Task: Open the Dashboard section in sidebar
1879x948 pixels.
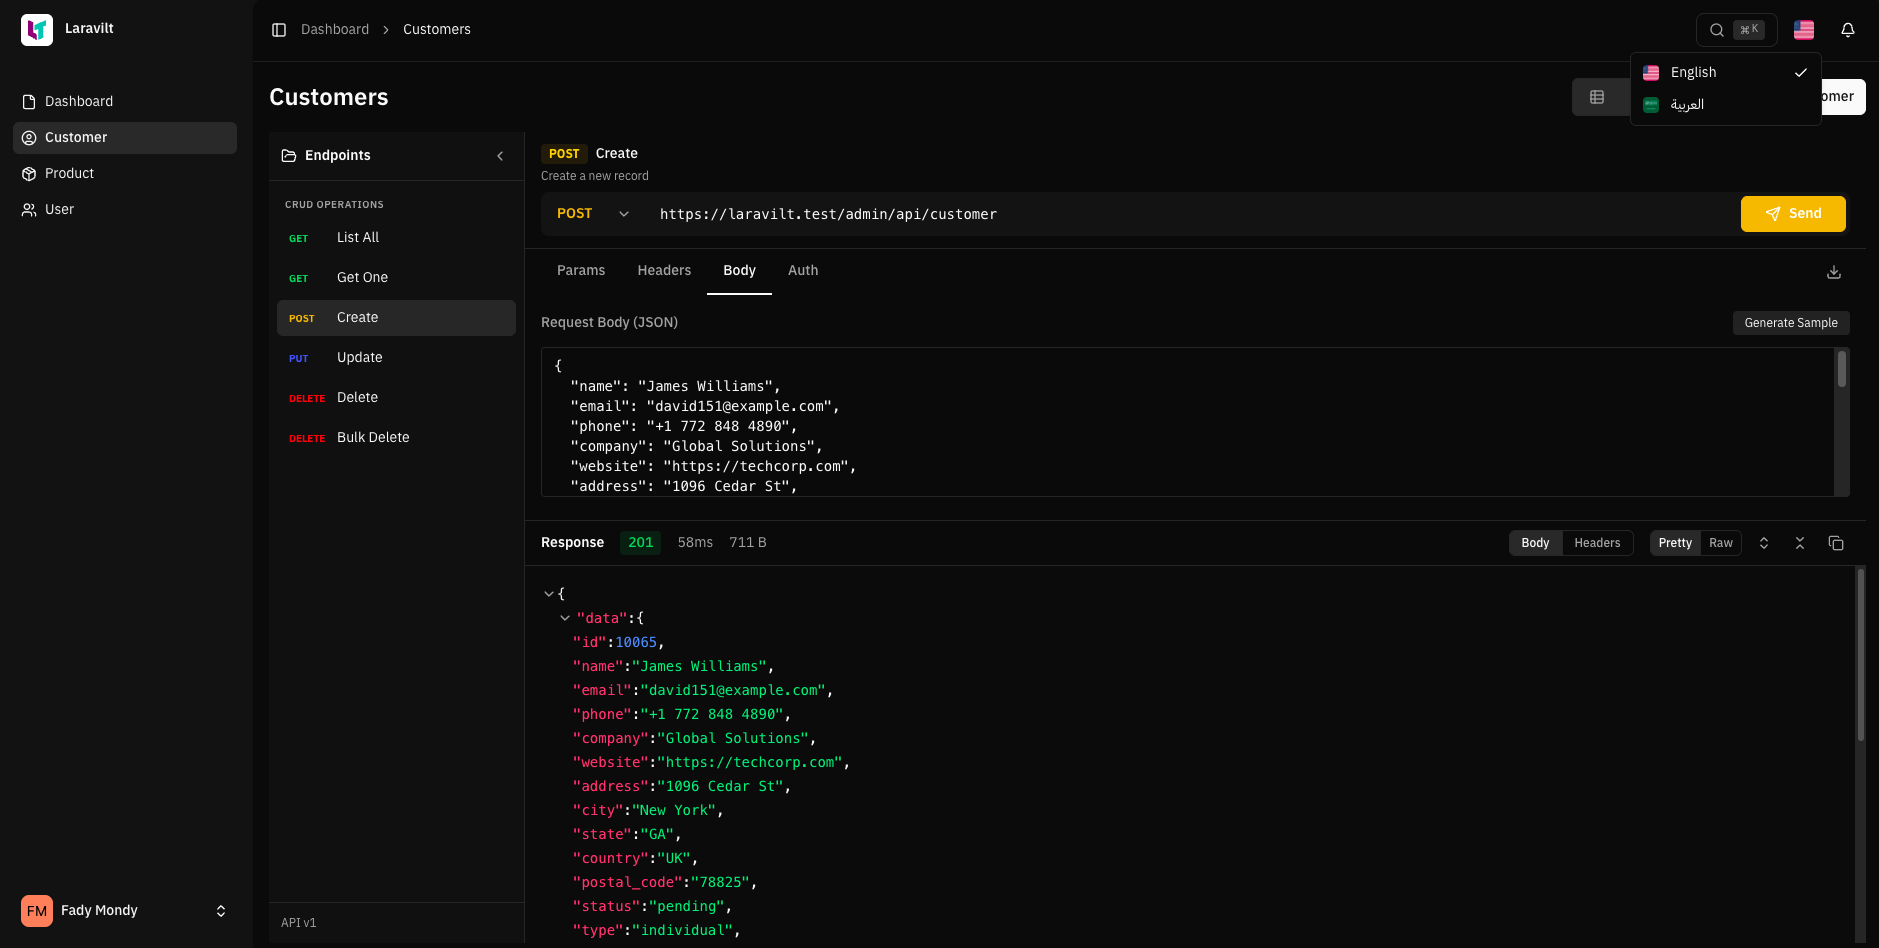Action: coord(78,101)
